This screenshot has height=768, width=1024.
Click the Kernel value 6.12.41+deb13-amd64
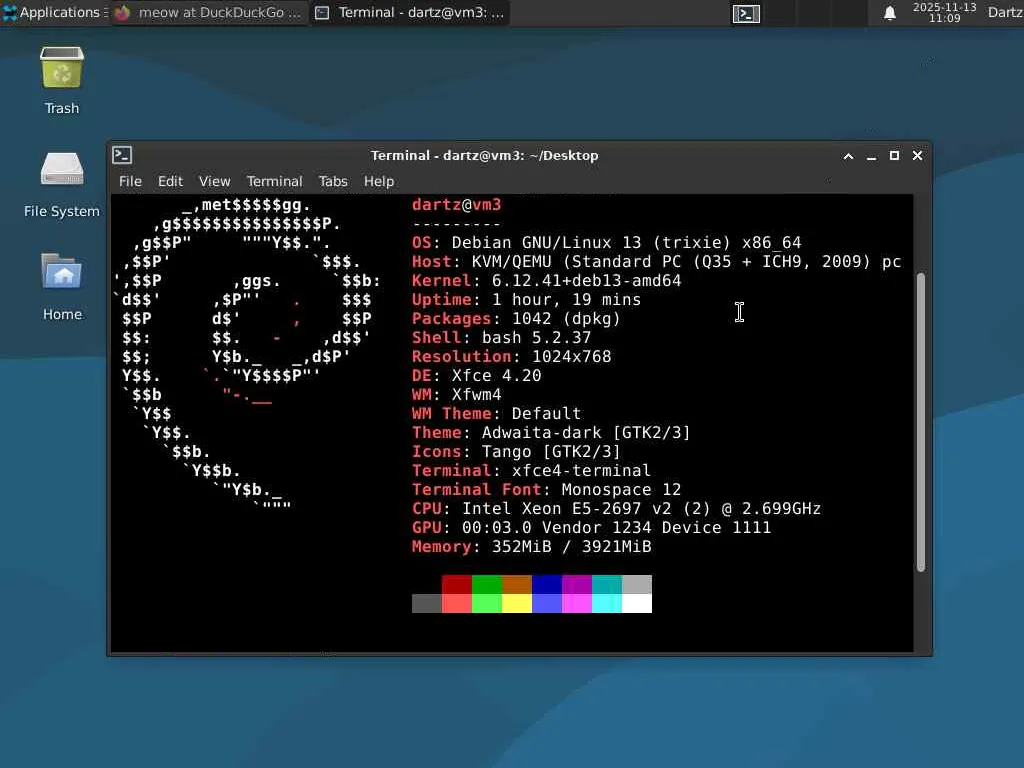tap(586, 281)
